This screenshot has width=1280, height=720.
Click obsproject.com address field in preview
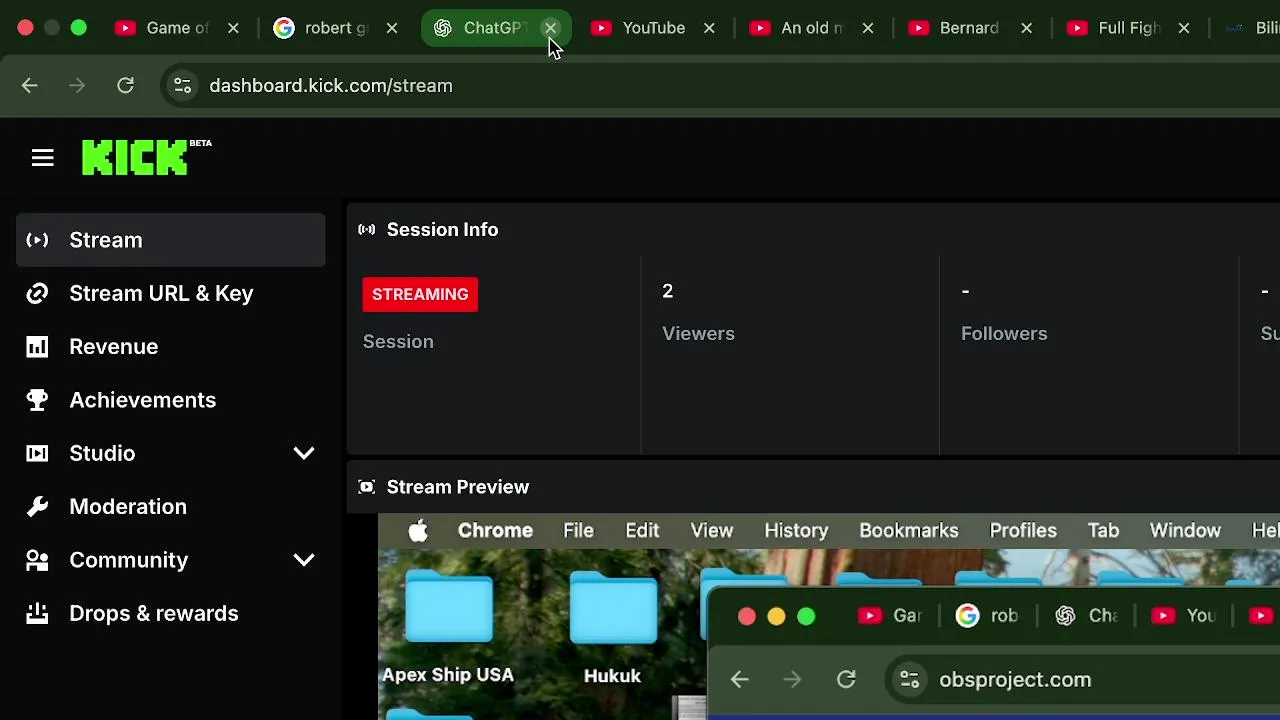pyautogui.click(x=1015, y=680)
